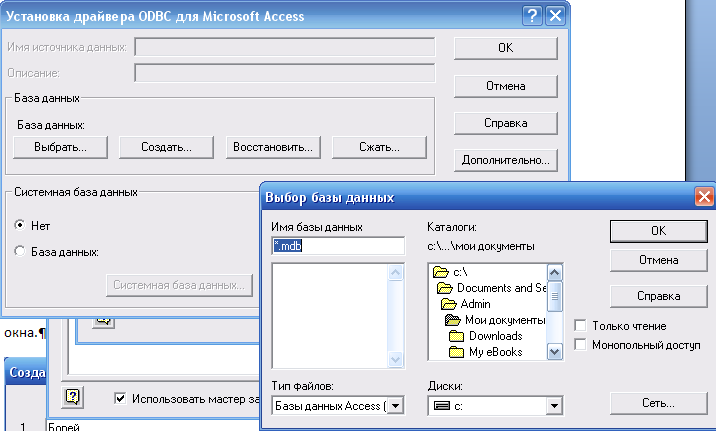Click the up arrow of the file list scrollbar
The image size is (716, 431).
395,273
